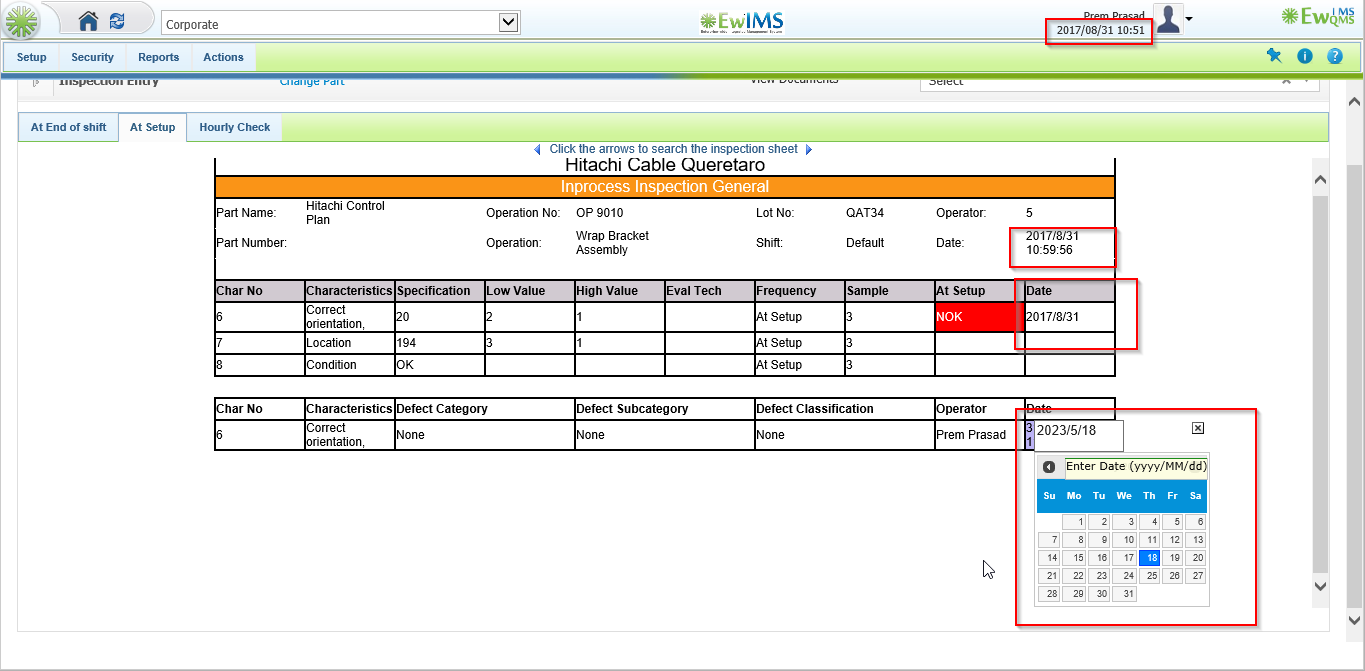Click the OP 9010 operation number

(x=600, y=213)
